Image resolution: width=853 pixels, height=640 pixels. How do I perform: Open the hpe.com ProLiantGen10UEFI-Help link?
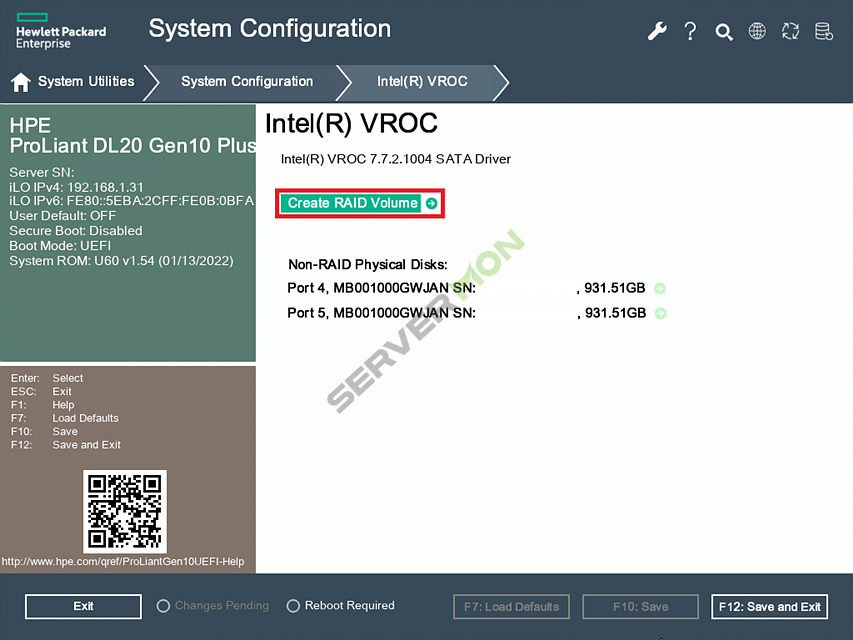coord(123,562)
